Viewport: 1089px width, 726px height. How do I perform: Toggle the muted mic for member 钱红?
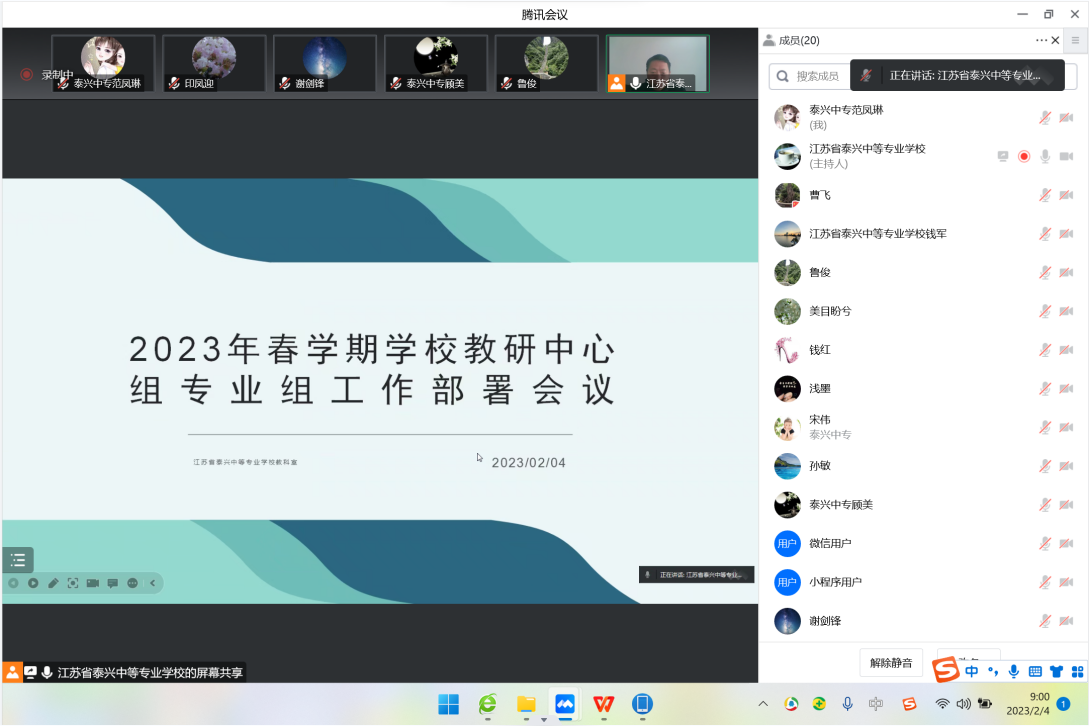[1045, 350]
